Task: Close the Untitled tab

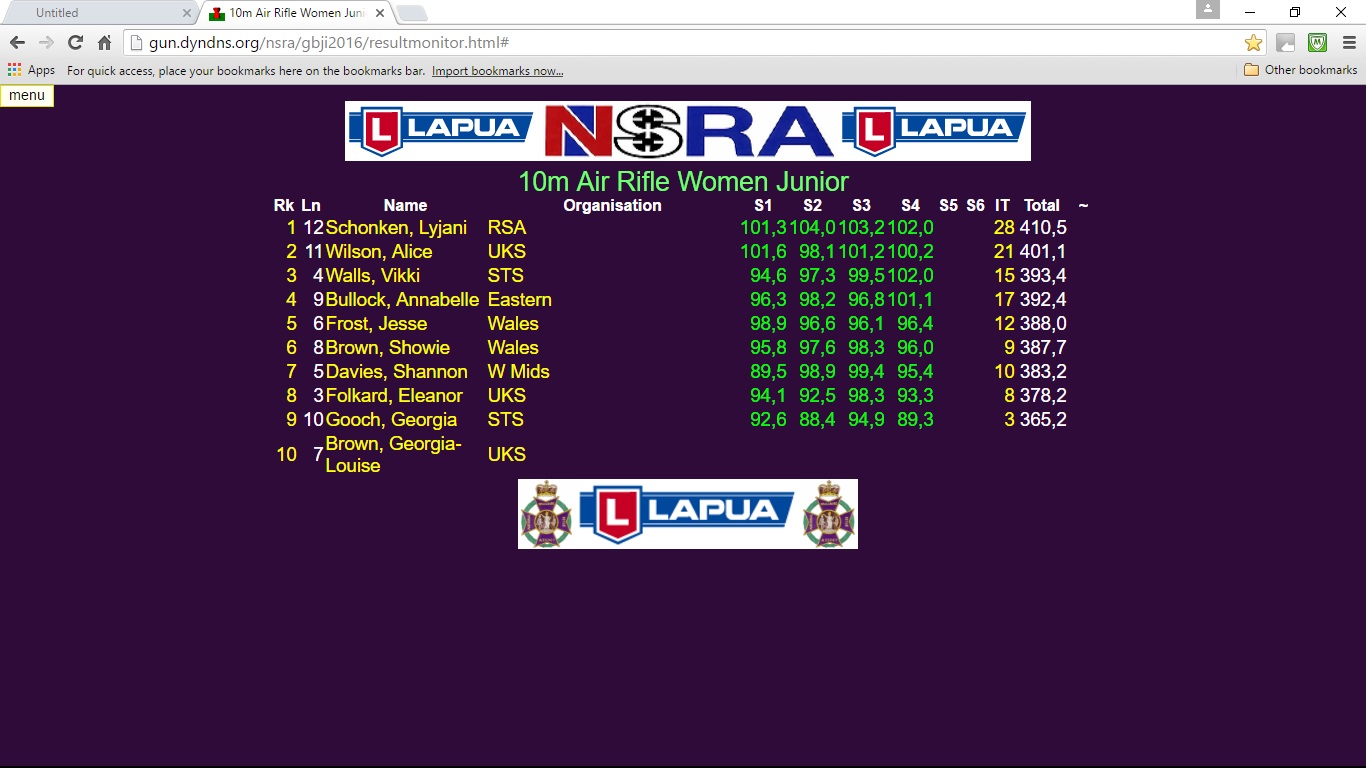Action: (x=187, y=13)
